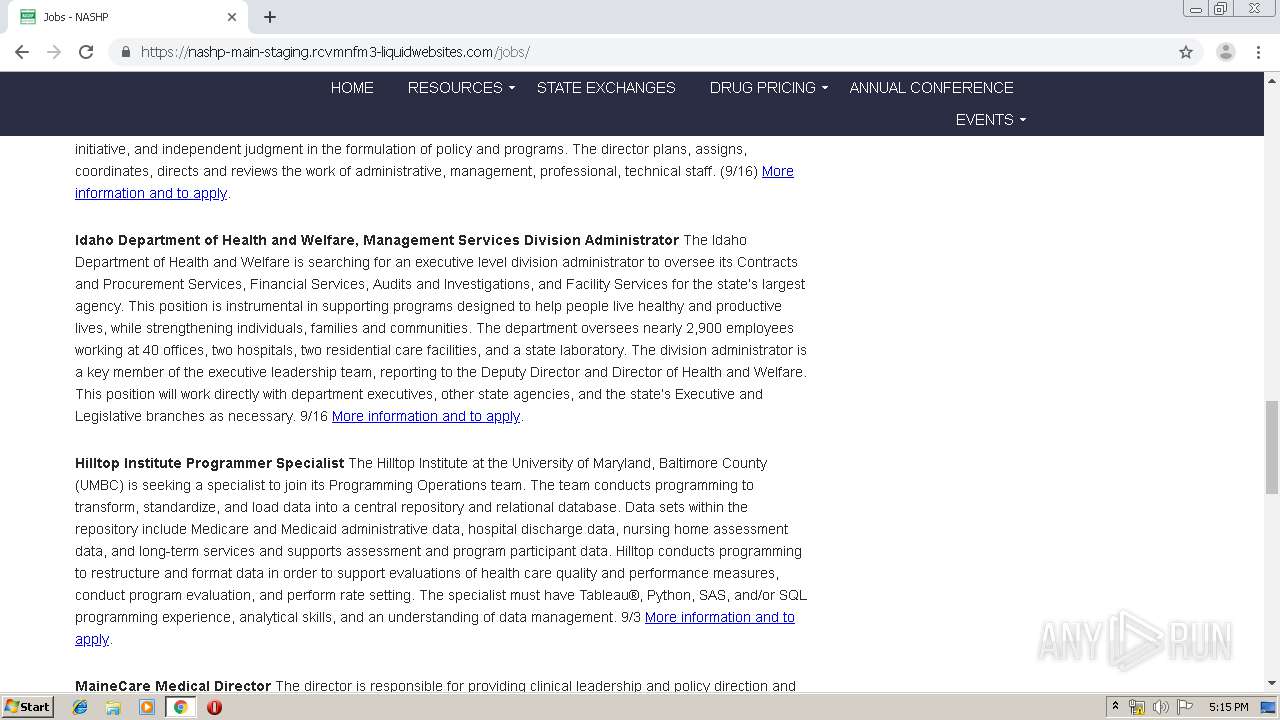Show hidden system tray icons arrow
Image resolution: width=1280 pixels, height=720 pixels.
point(1115,707)
